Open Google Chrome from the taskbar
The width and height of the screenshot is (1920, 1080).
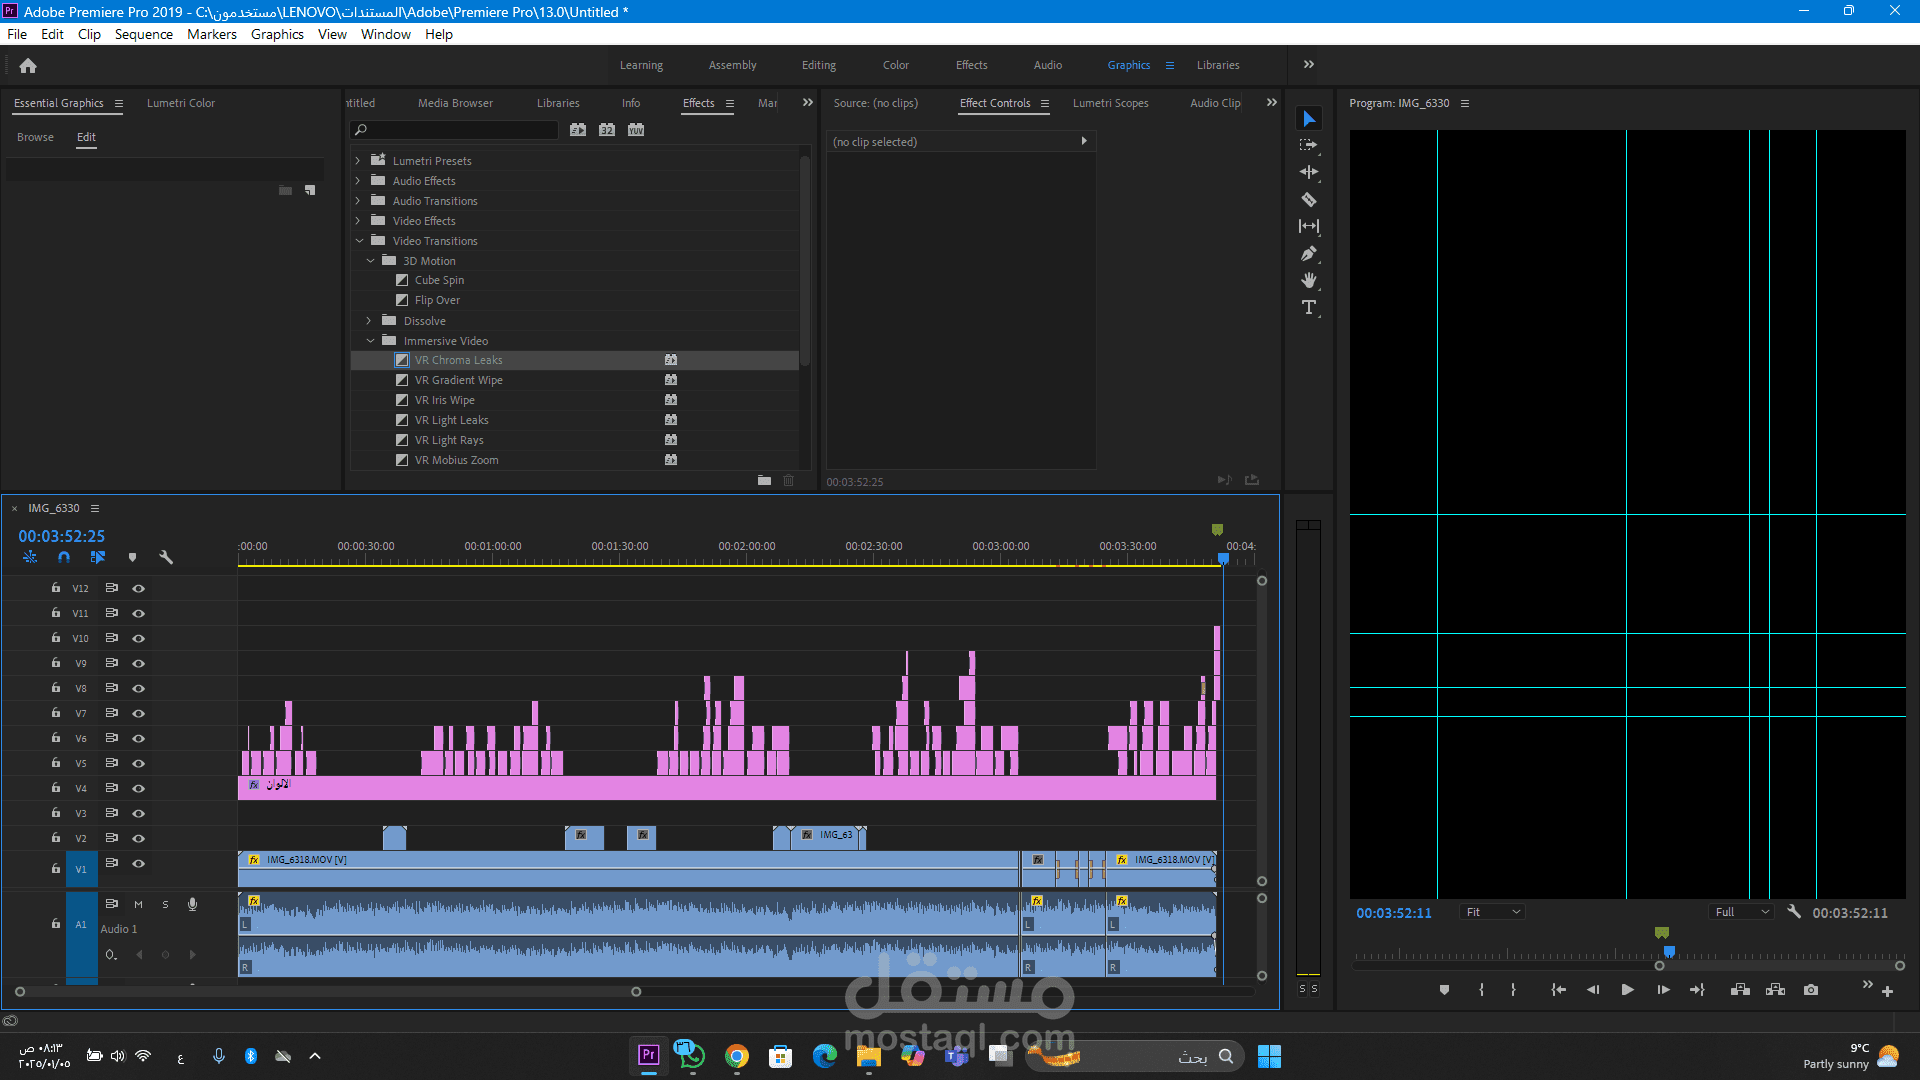coord(737,1056)
